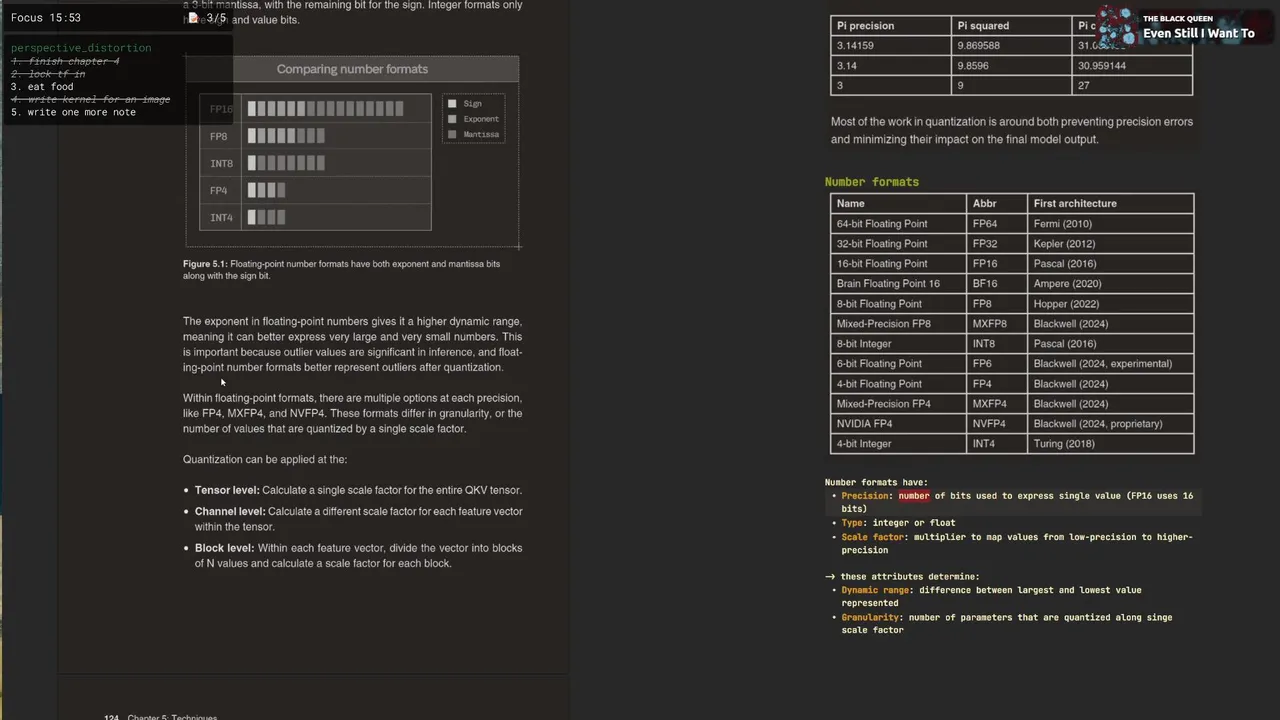Click the 'Number formats have:' line

(876, 482)
